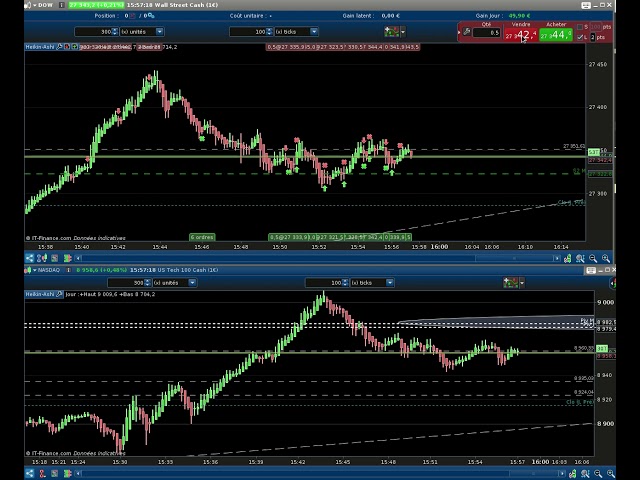Click the green bars icon in NASDAQ toolbar
This screenshot has width=640, height=480.
(x=68, y=474)
